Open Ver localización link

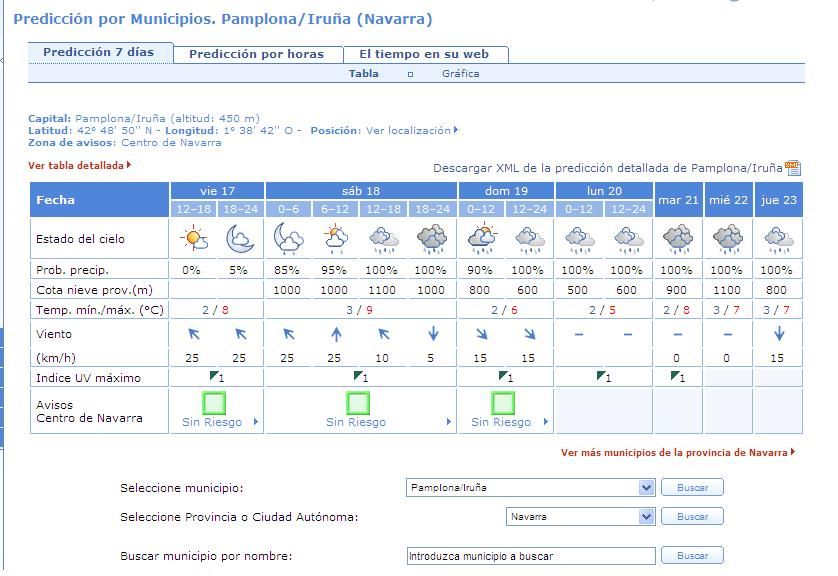[x=412, y=130]
